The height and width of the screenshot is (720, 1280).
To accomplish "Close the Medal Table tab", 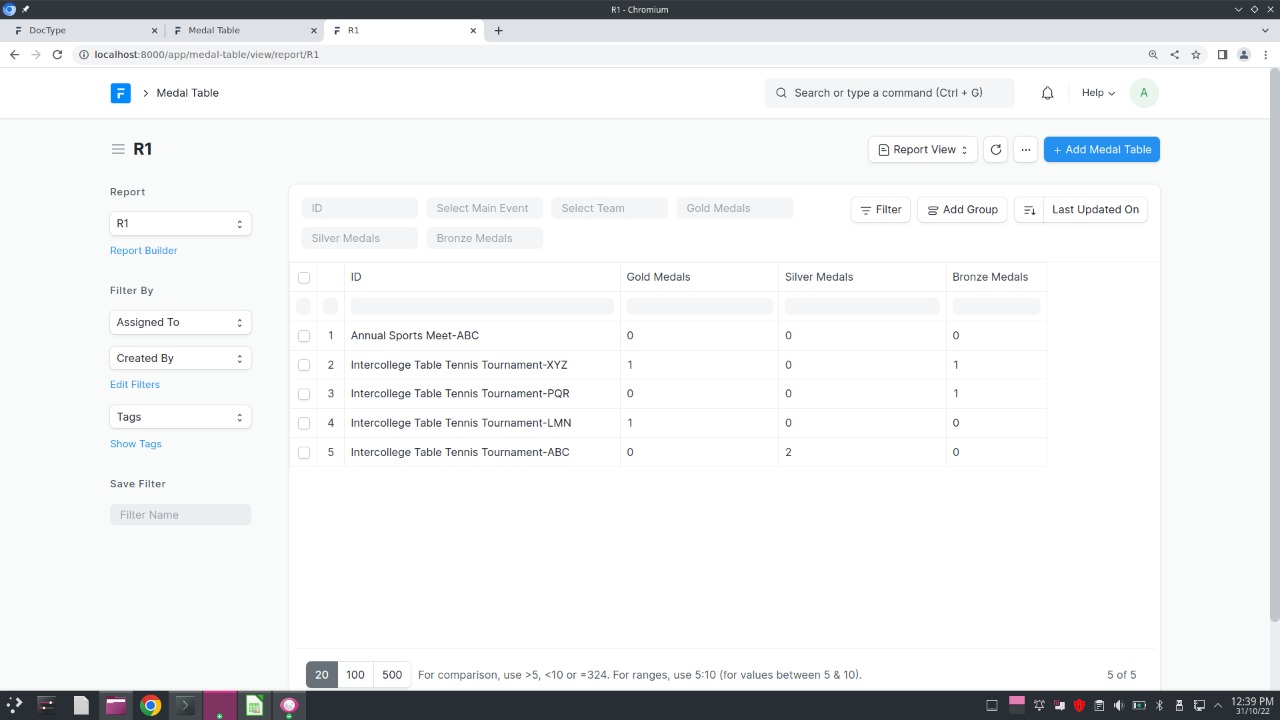I will [x=314, y=30].
